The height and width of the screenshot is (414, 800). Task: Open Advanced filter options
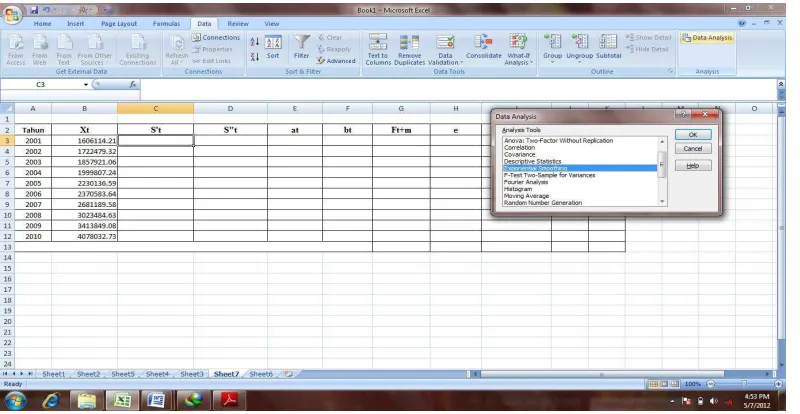tap(336, 61)
